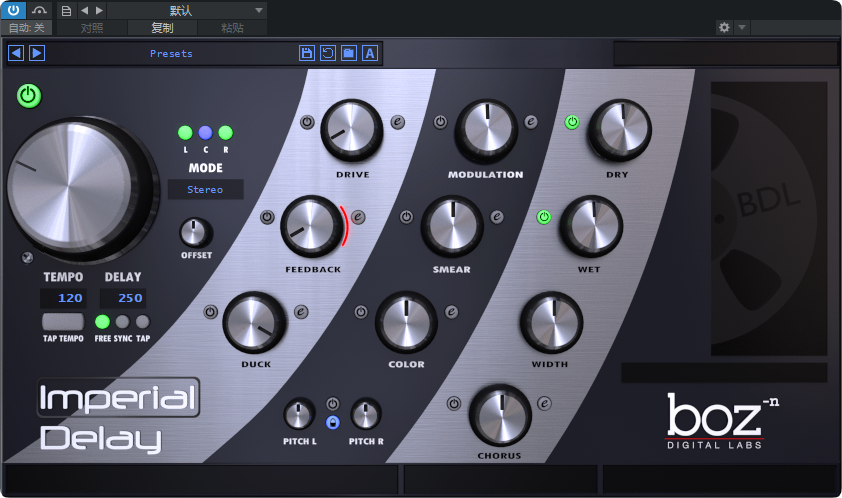Click the reload preset icon
842x498 pixels.
(x=328, y=53)
